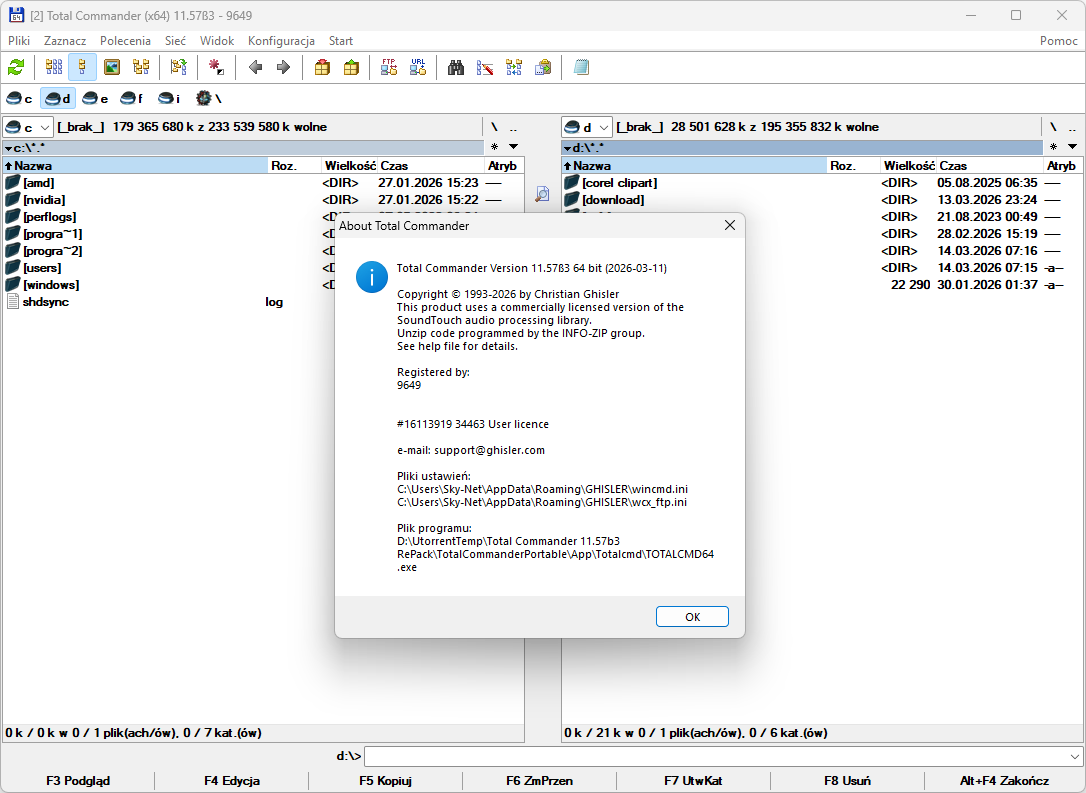The width and height of the screenshot is (1086, 793).
Task: Show the directory tree view icon
Action: coord(141,67)
